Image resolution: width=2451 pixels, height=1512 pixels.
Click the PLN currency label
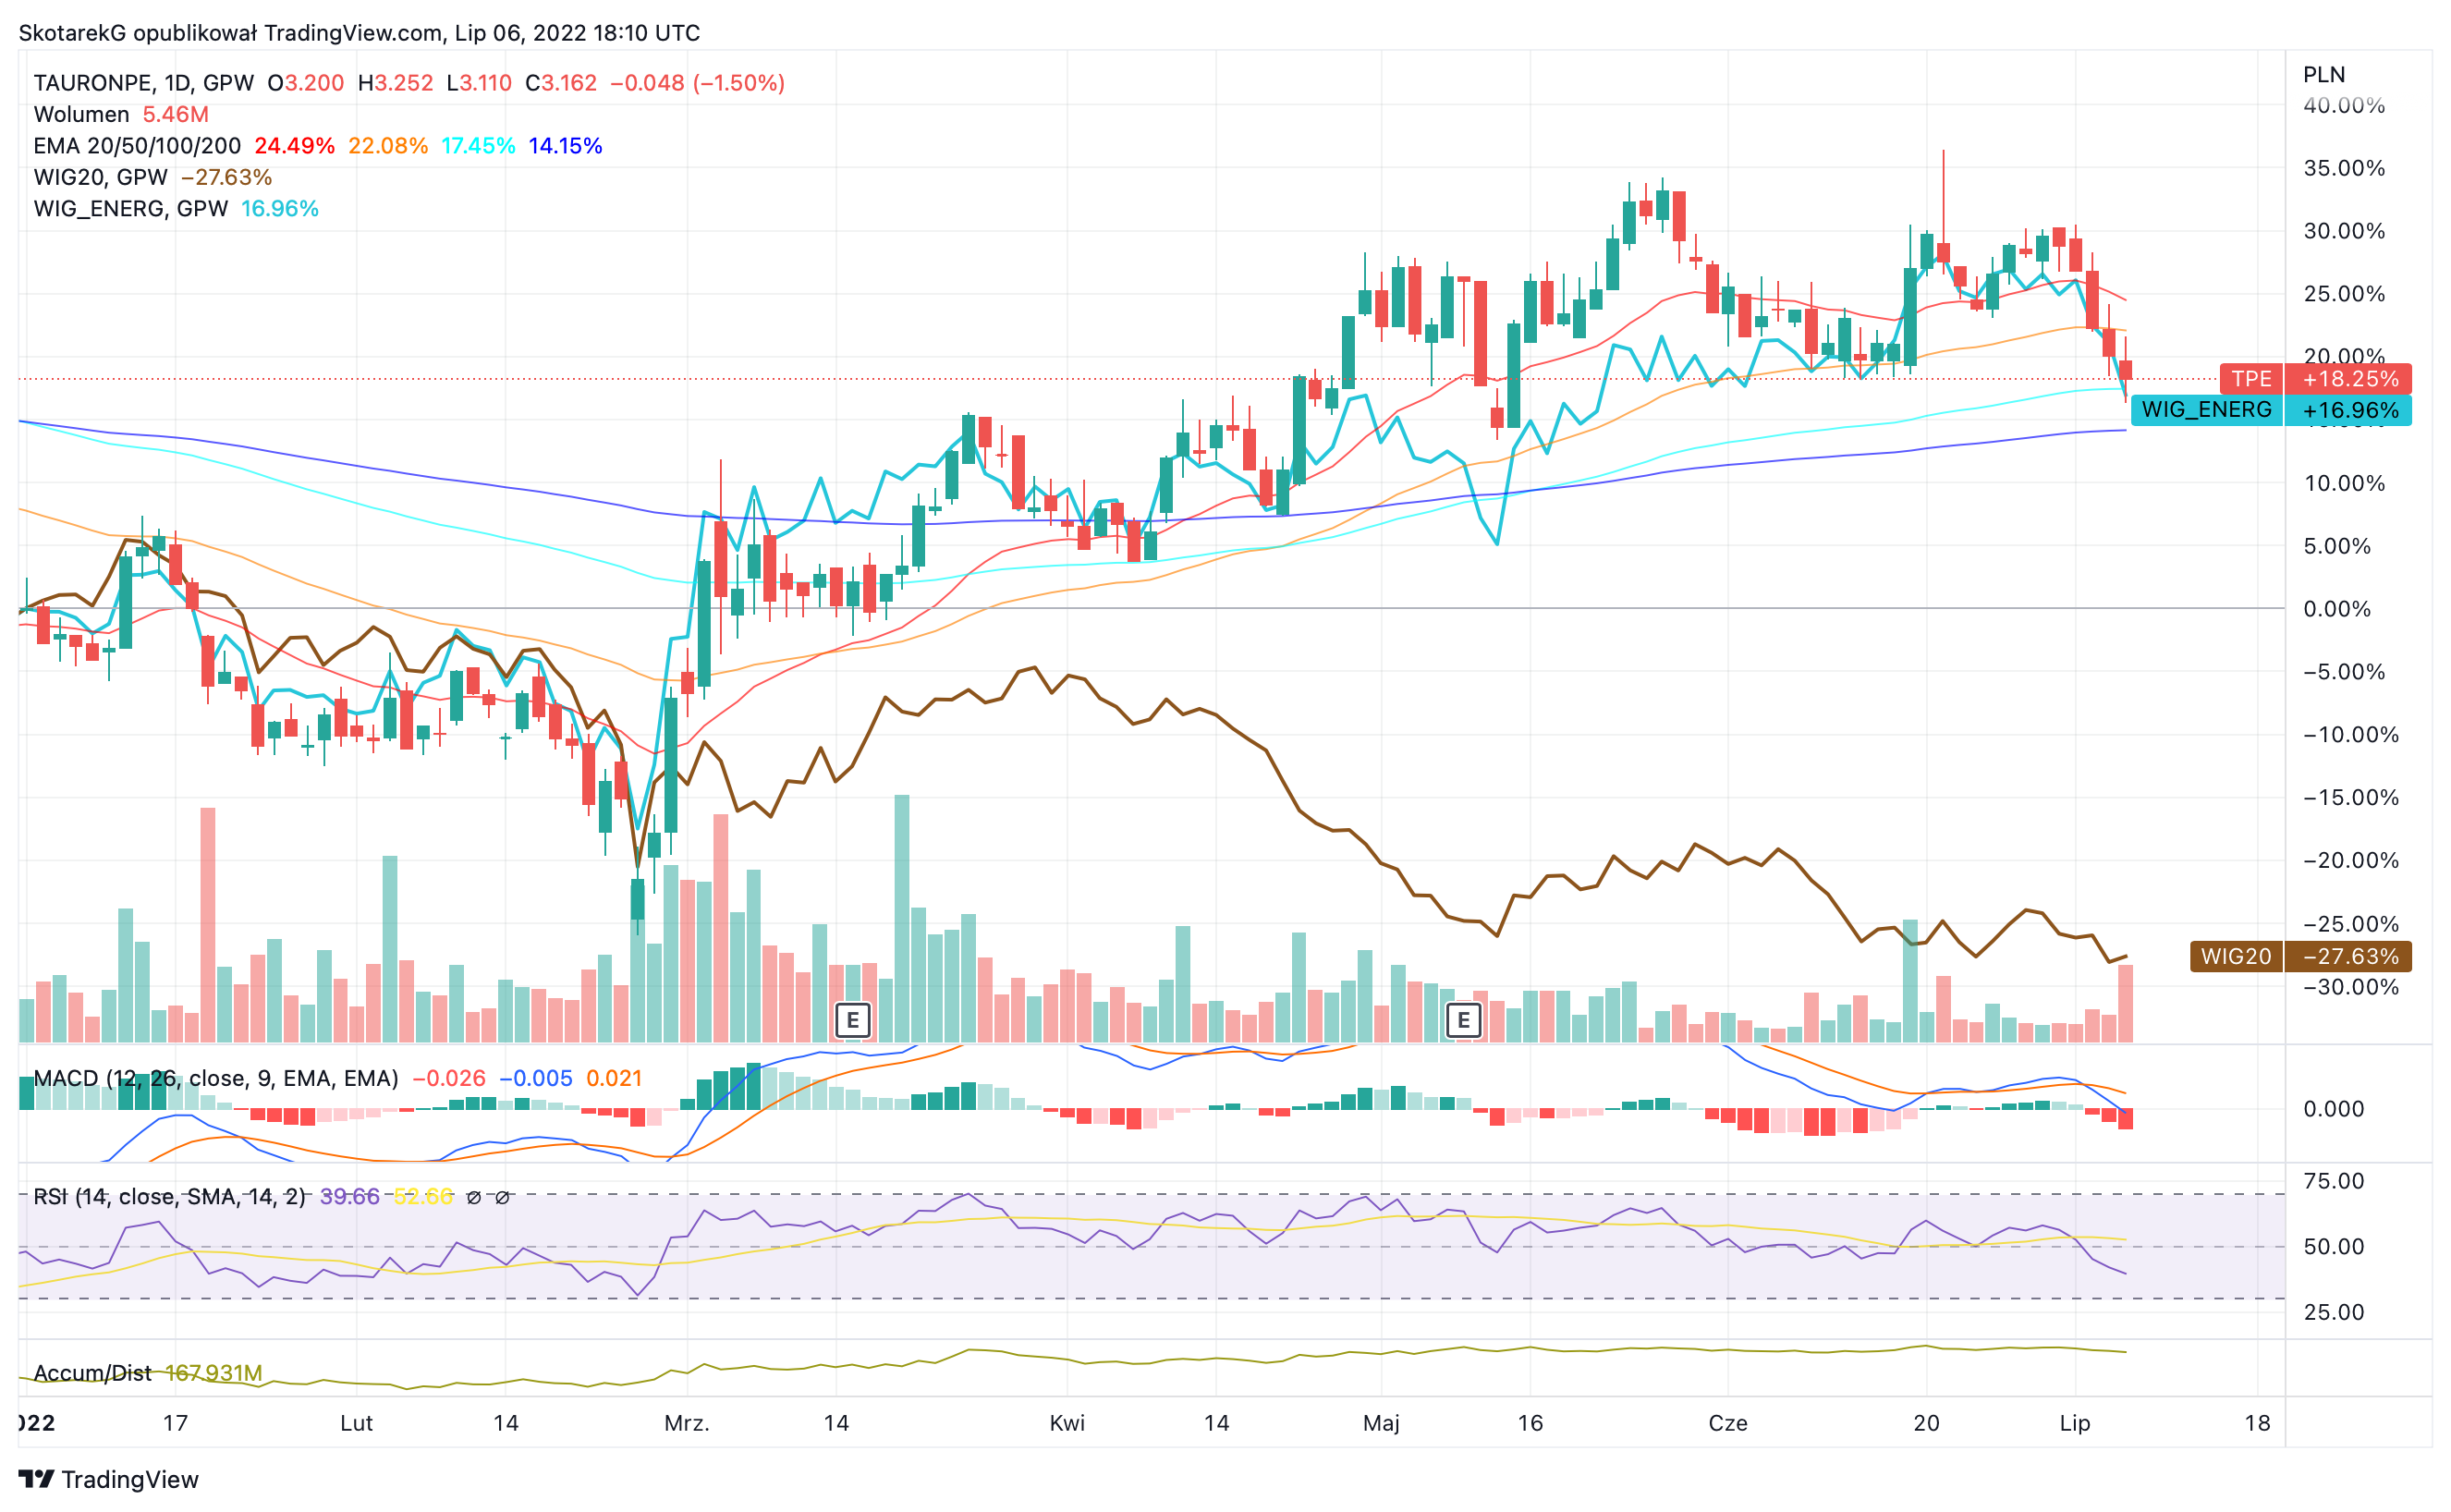pyautogui.click(x=2324, y=74)
